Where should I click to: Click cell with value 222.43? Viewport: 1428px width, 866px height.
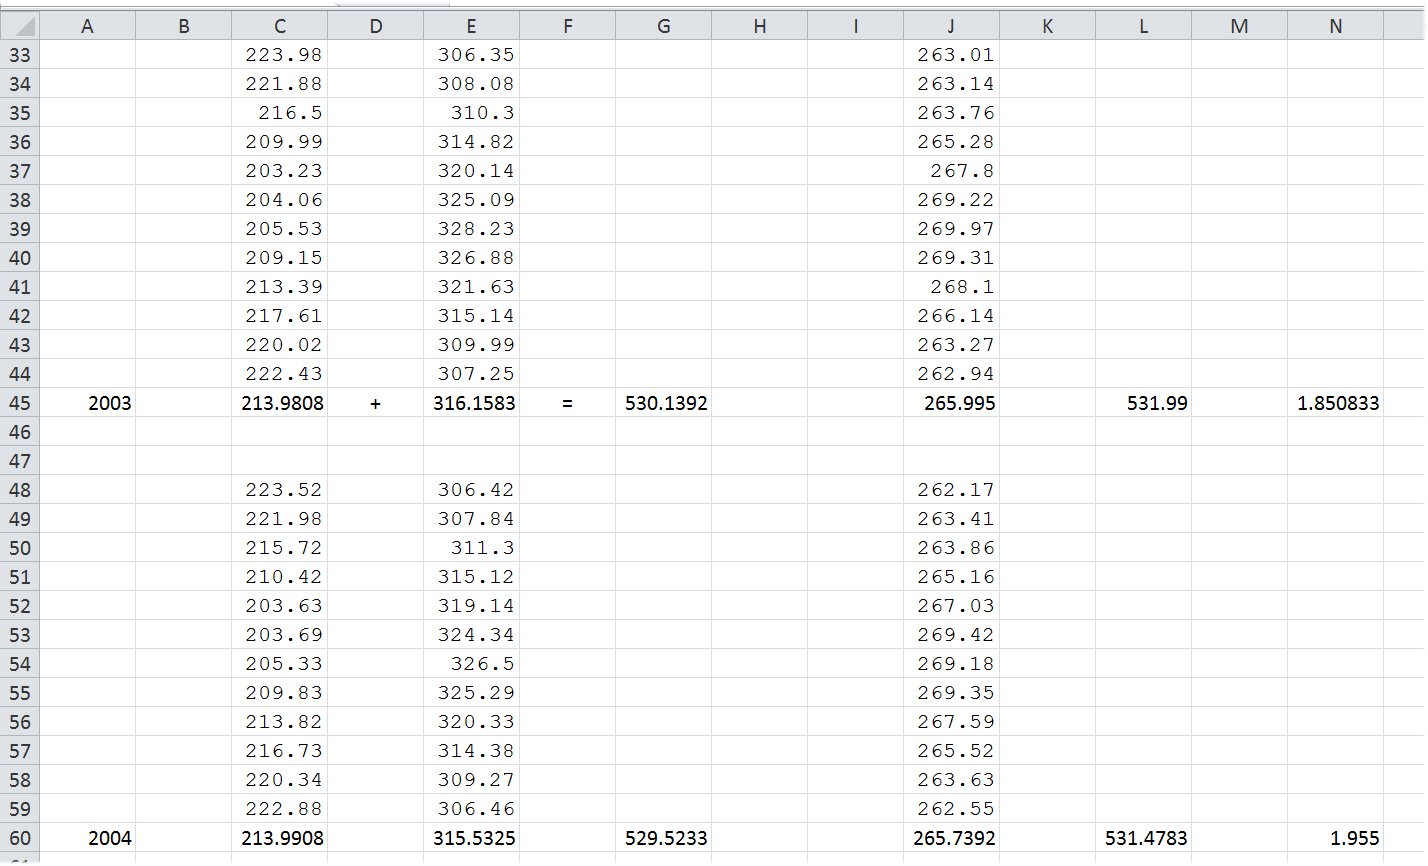click(279, 374)
